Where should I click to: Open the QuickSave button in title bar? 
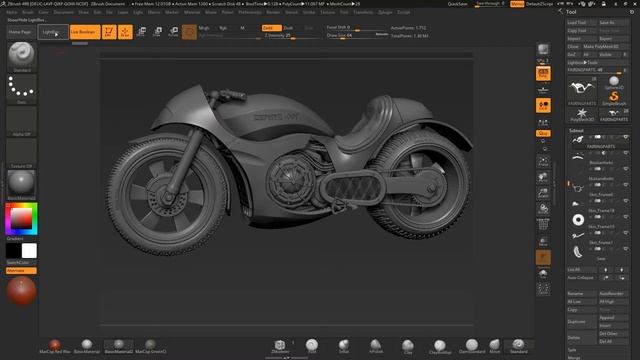(x=458, y=4)
